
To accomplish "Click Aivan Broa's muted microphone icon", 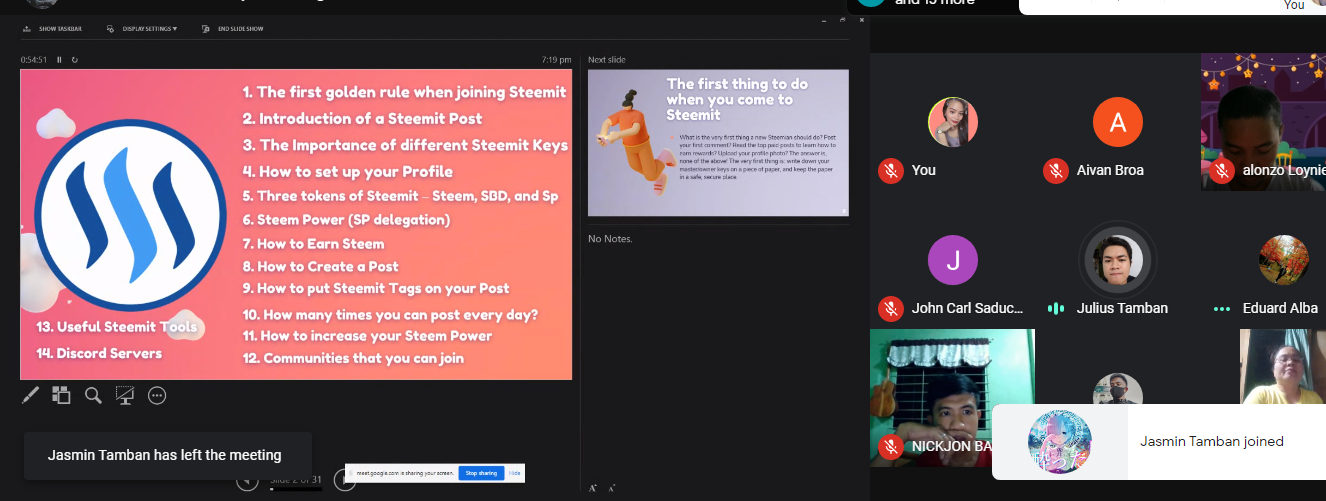I will point(1055,170).
